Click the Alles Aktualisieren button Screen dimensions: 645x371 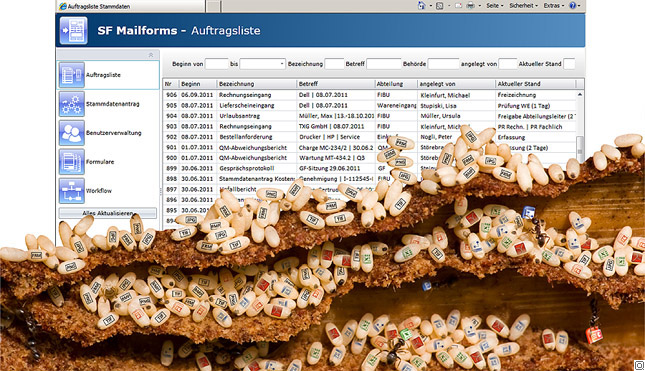(x=108, y=213)
